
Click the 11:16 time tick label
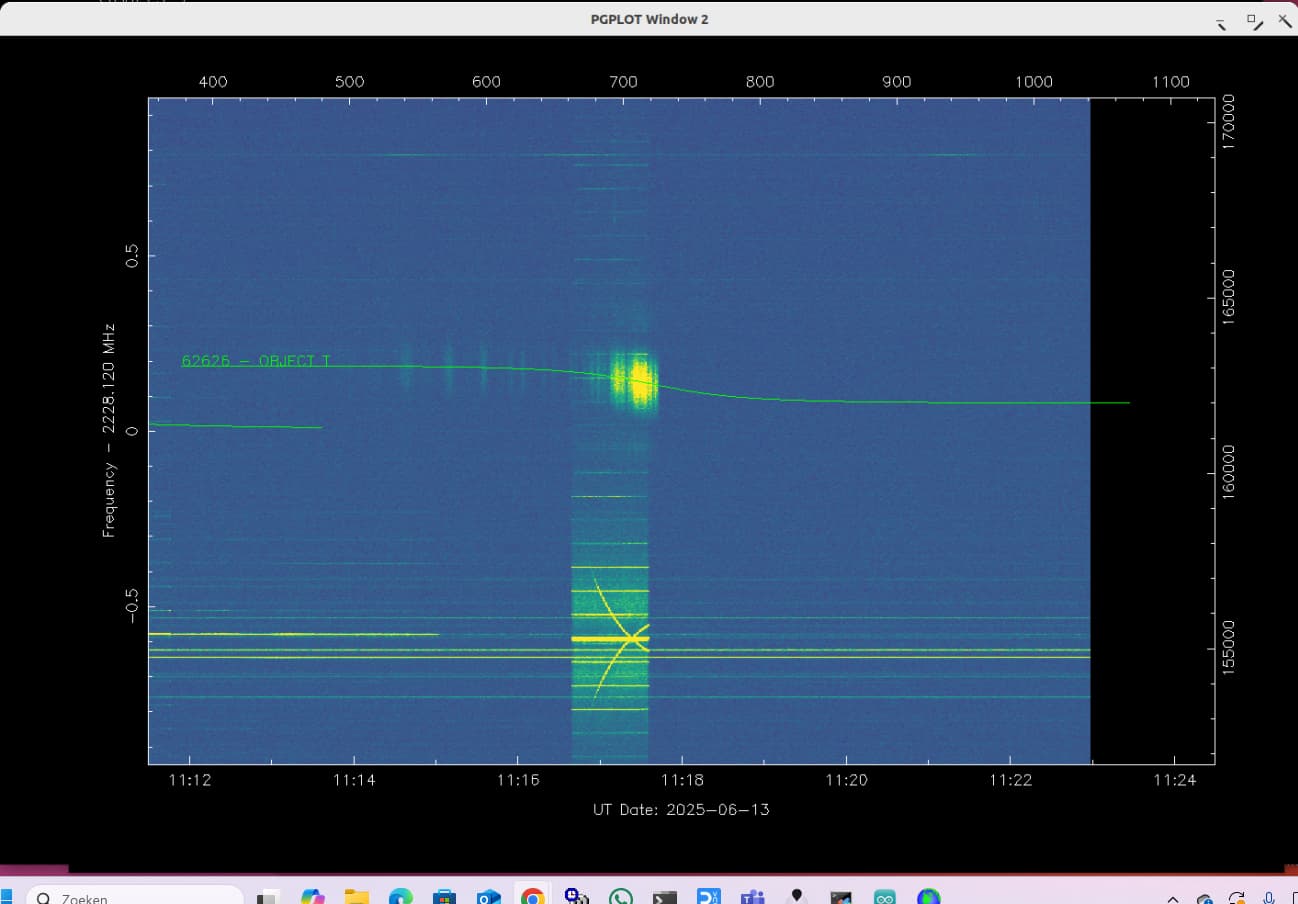(x=517, y=780)
